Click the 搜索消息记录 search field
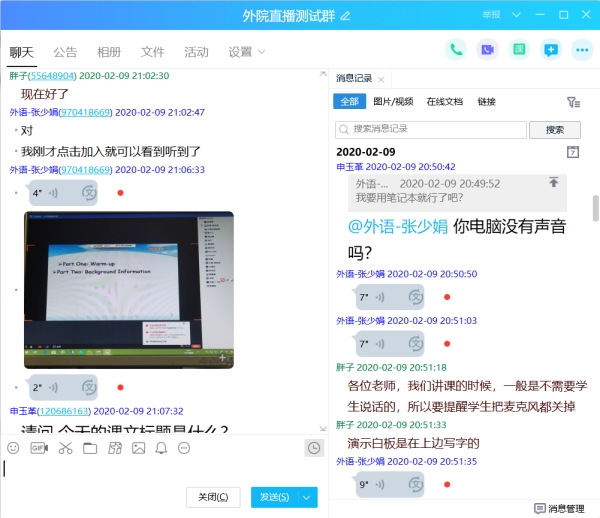Image resolution: width=600 pixels, height=518 pixels. [431, 130]
